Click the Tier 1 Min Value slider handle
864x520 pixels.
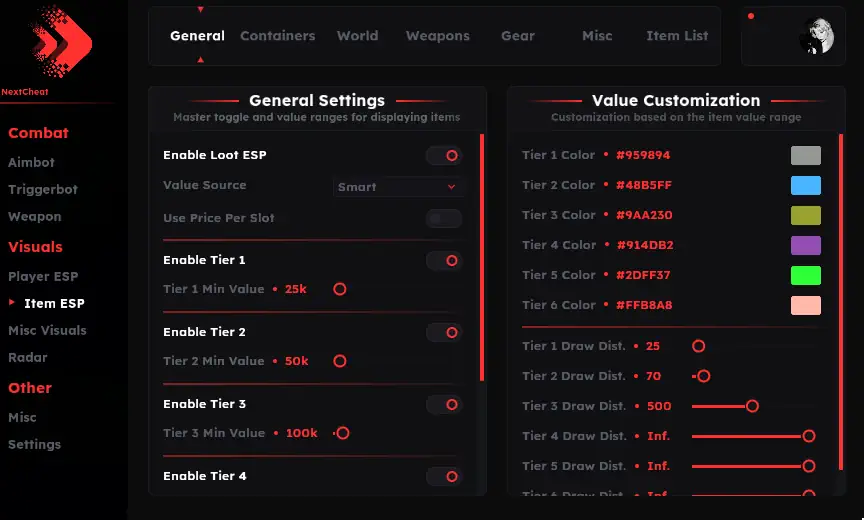click(x=340, y=289)
